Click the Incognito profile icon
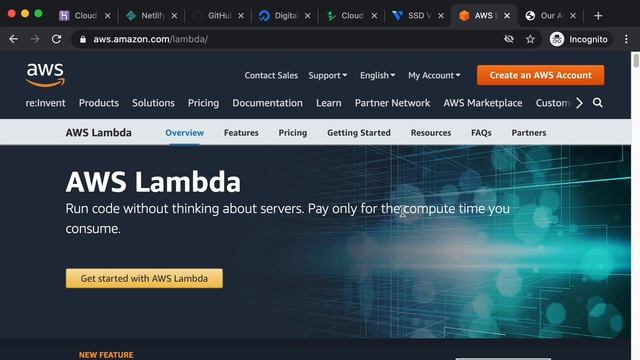This screenshot has height=360, width=640. [x=557, y=39]
